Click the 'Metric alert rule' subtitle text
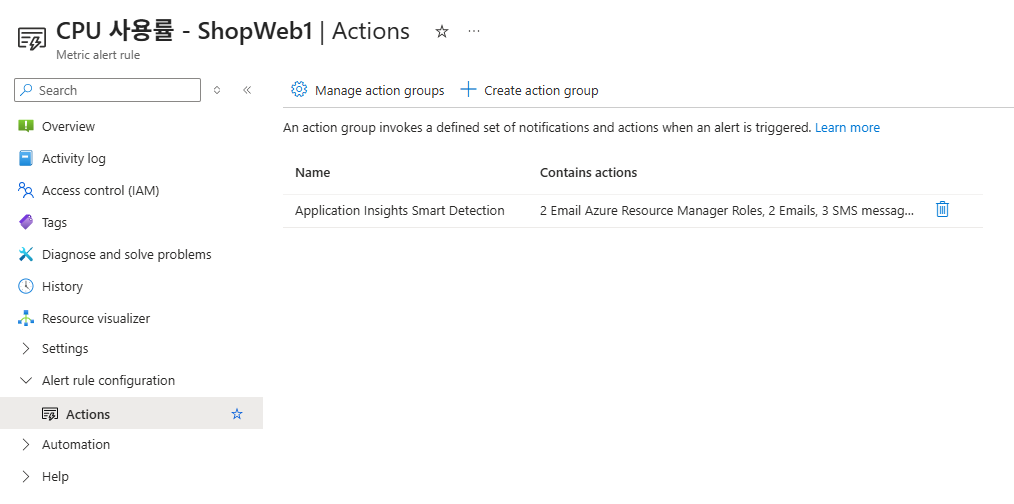Image resolution: width=1014 pixels, height=504 pixels. click(98, 55)
